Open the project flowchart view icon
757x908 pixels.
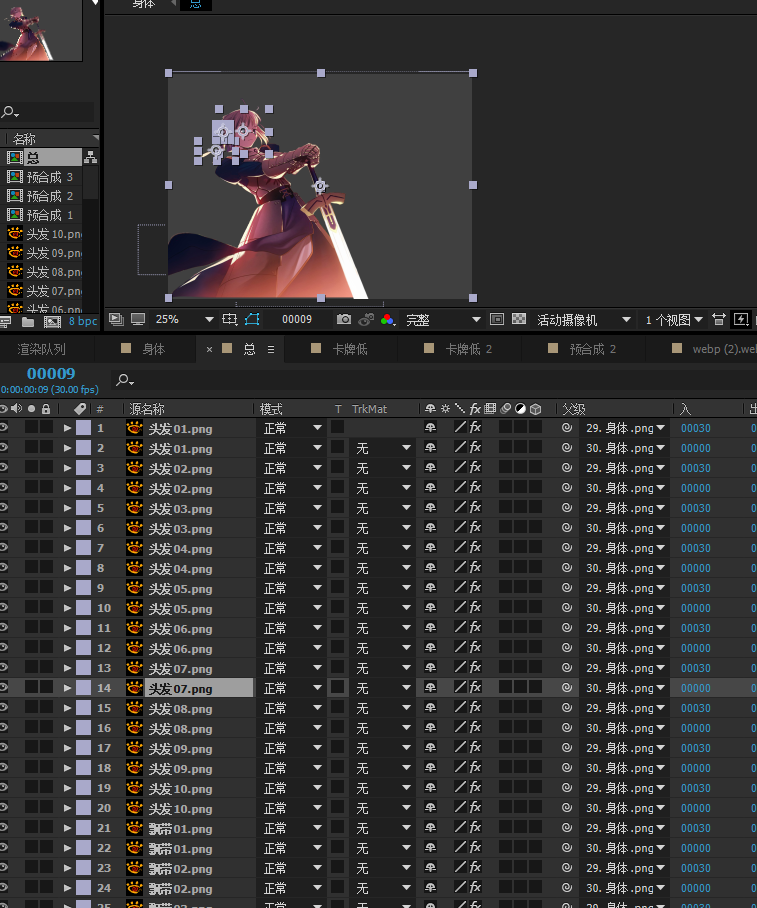[90, 157]
